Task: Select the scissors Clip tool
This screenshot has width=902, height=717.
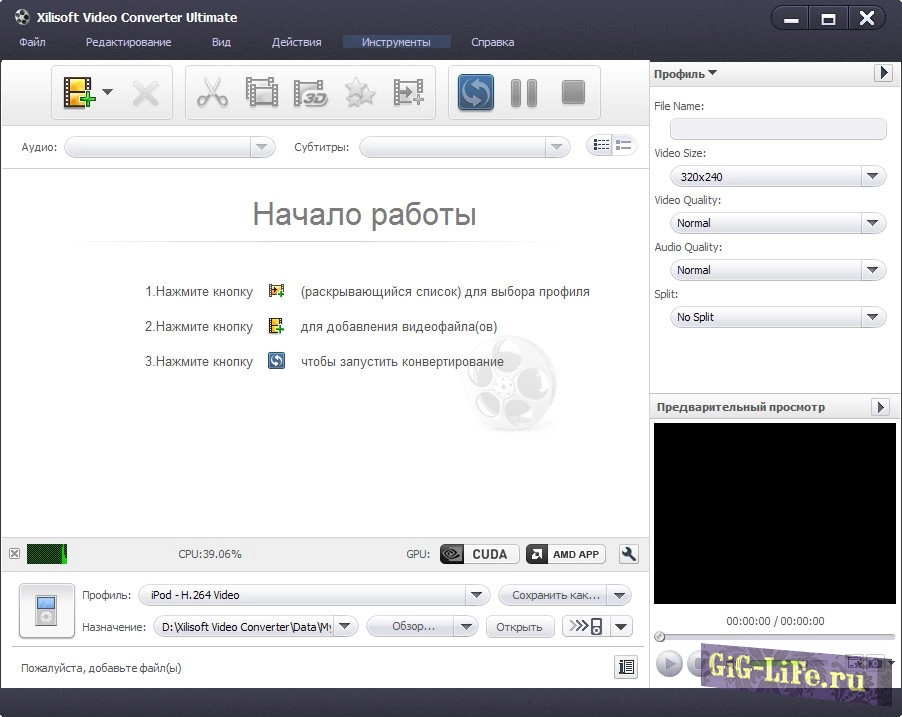Action: click(x=212, y=93)
